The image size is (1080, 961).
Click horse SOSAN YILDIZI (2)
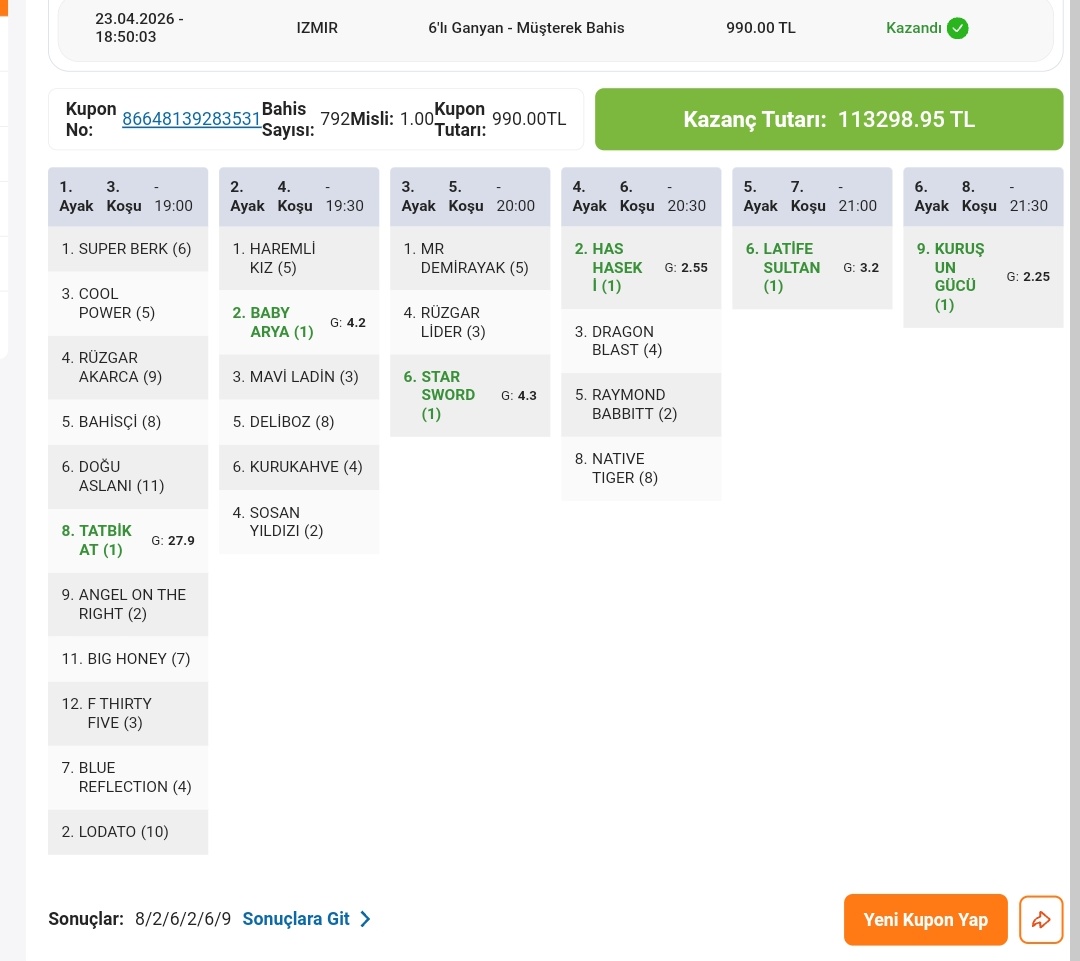[x=299, y=521]
